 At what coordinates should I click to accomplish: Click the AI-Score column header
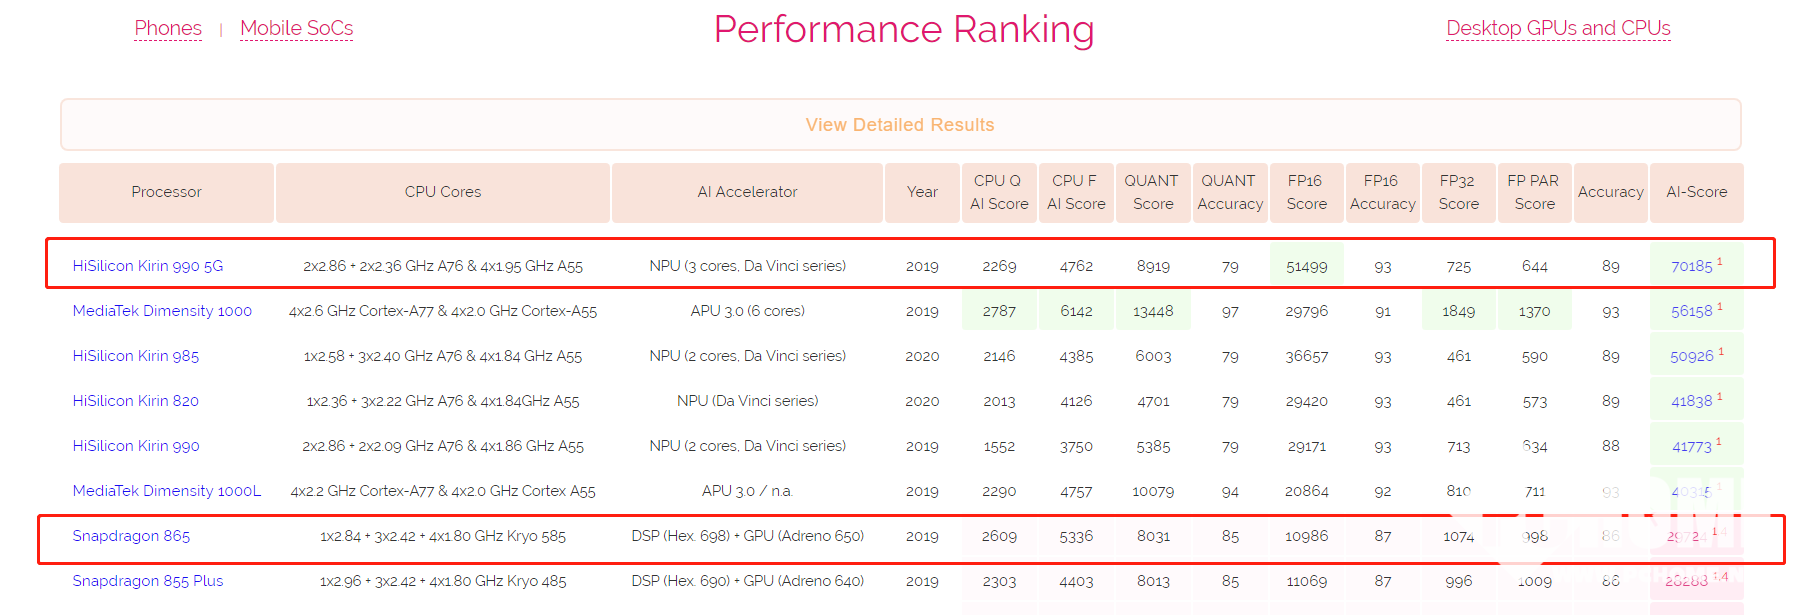(x=1696, y=192)
